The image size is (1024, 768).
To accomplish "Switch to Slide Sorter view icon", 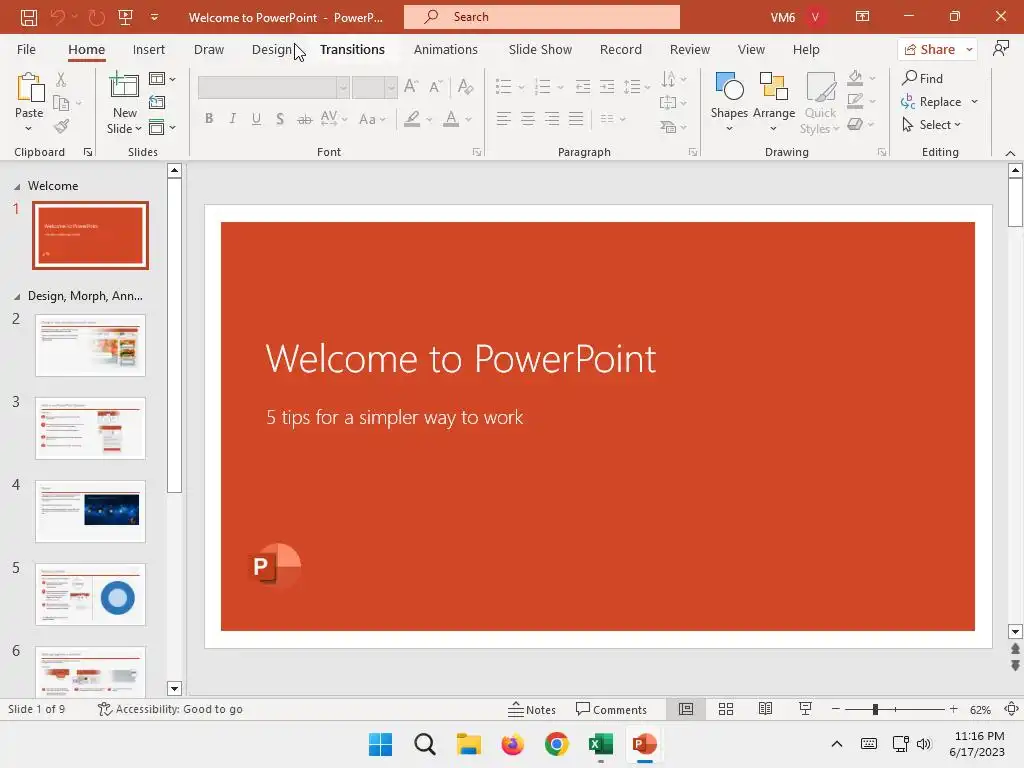I will pyautogui.click(x=726, y=709).
